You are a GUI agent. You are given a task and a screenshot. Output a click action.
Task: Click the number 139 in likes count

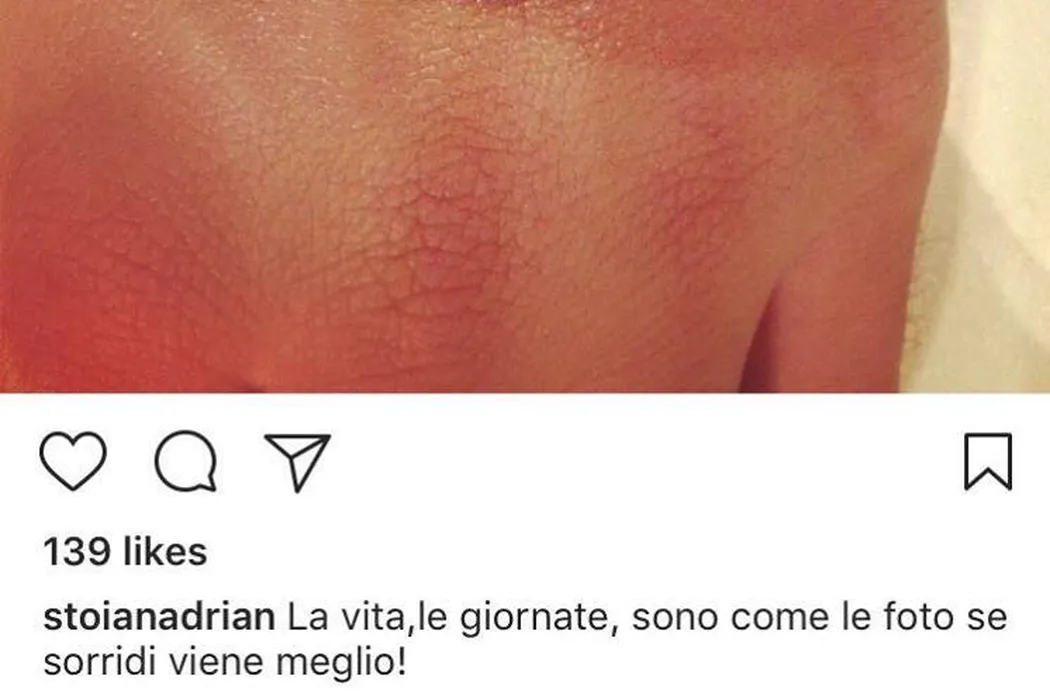77,552
